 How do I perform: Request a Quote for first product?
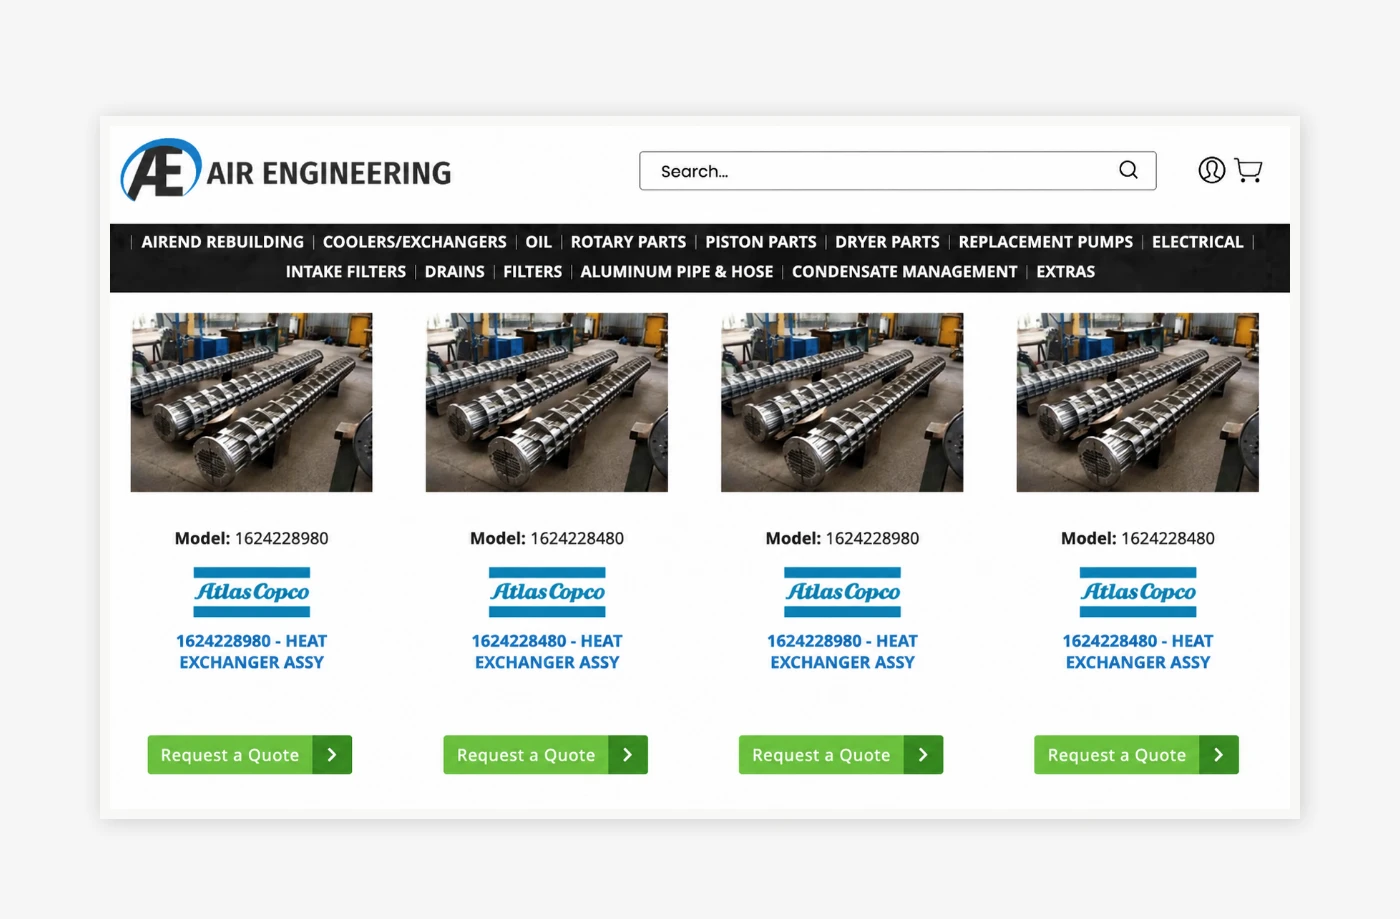250,755
